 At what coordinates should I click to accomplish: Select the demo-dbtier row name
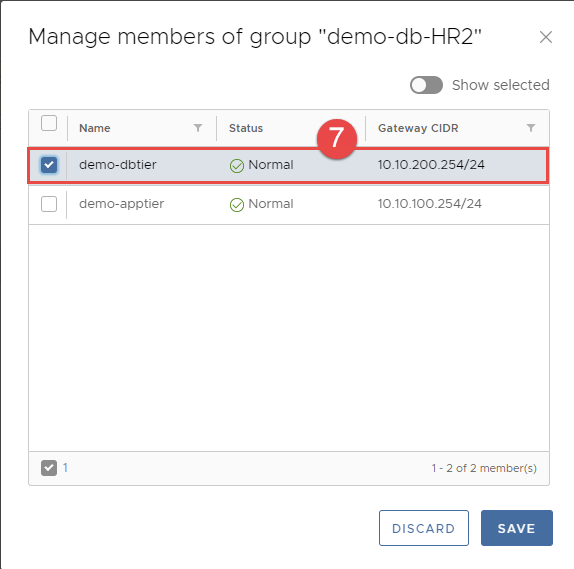[118, 164]
